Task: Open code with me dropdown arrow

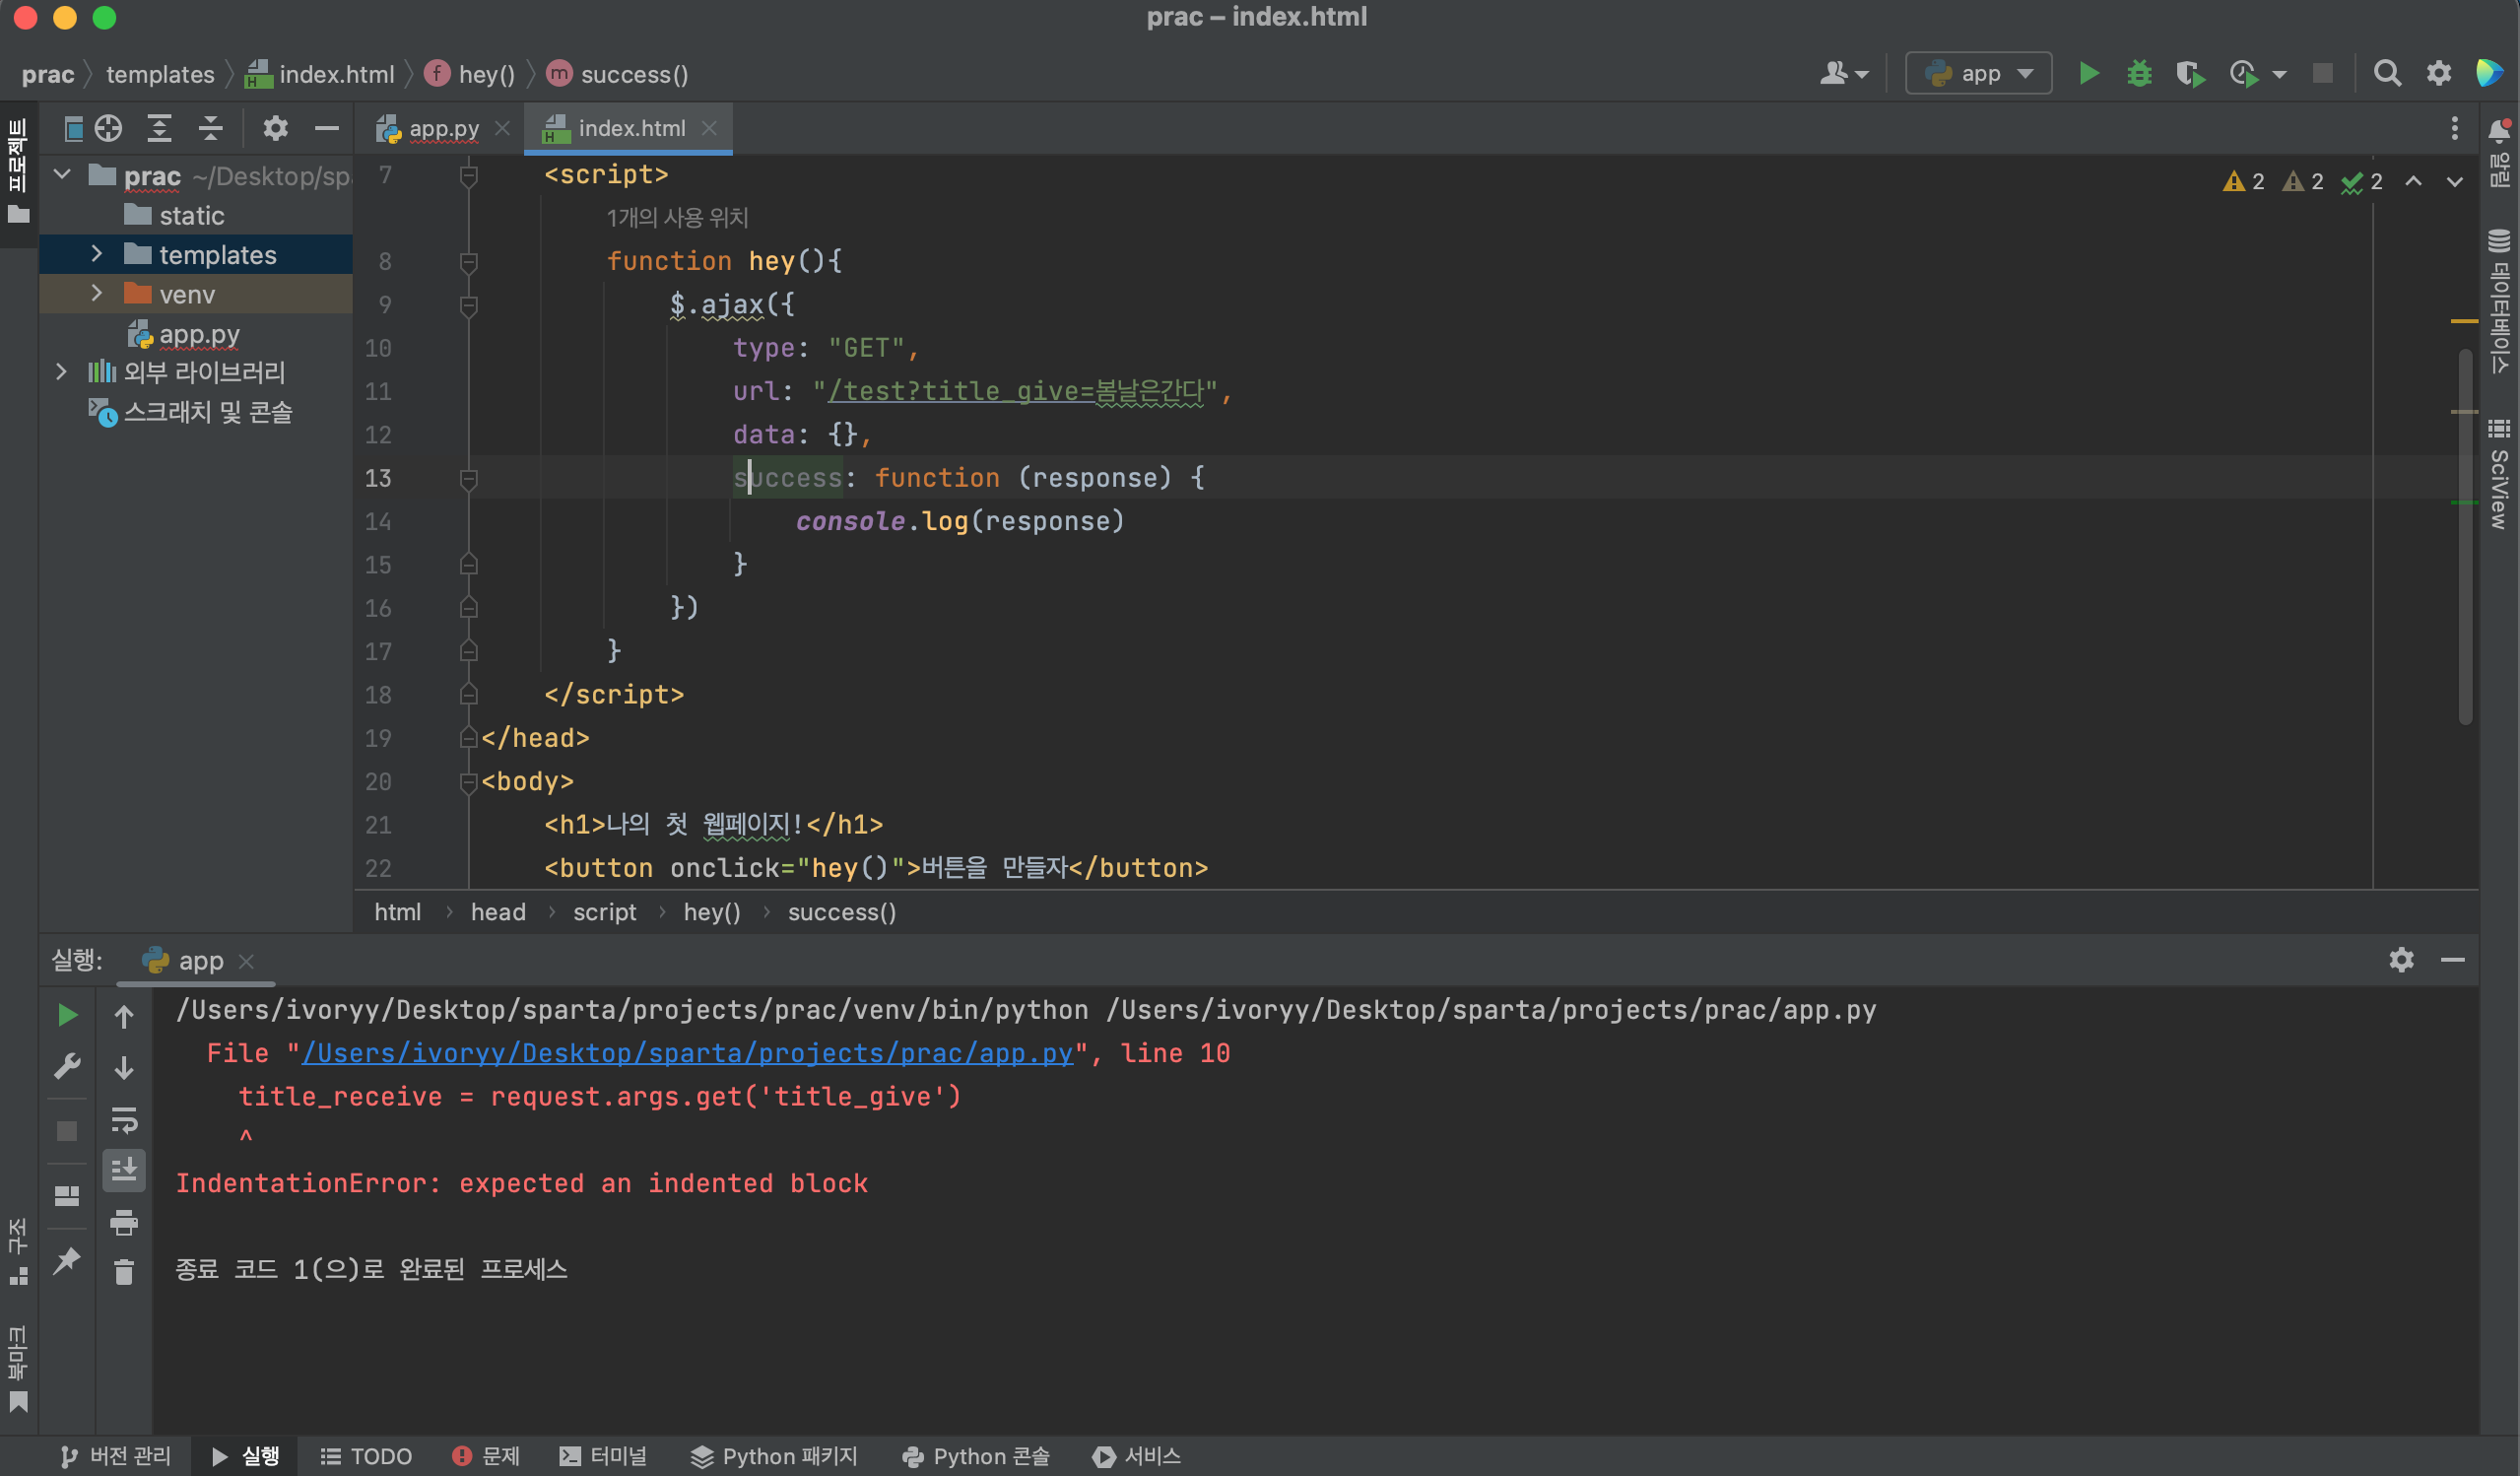Action: (1861, 75)
